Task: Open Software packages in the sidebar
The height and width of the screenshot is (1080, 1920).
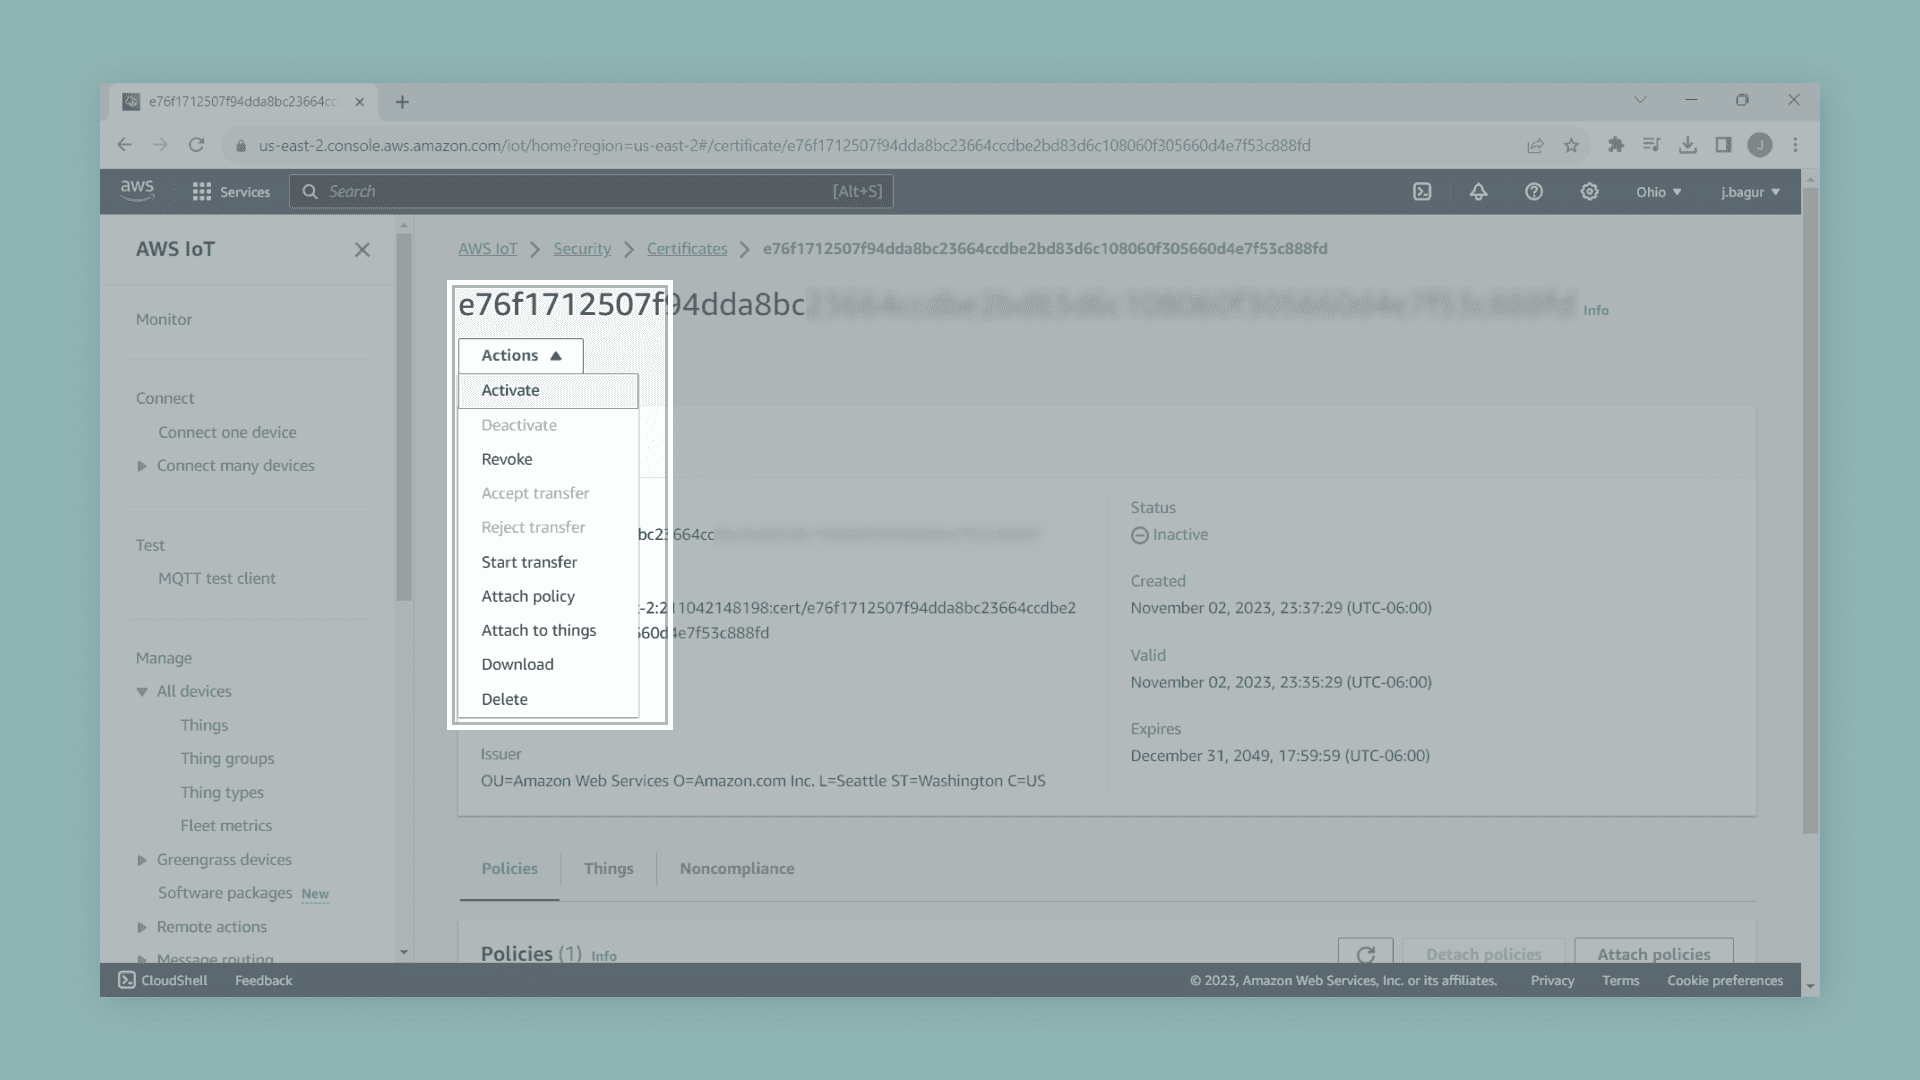Action: 225,893
